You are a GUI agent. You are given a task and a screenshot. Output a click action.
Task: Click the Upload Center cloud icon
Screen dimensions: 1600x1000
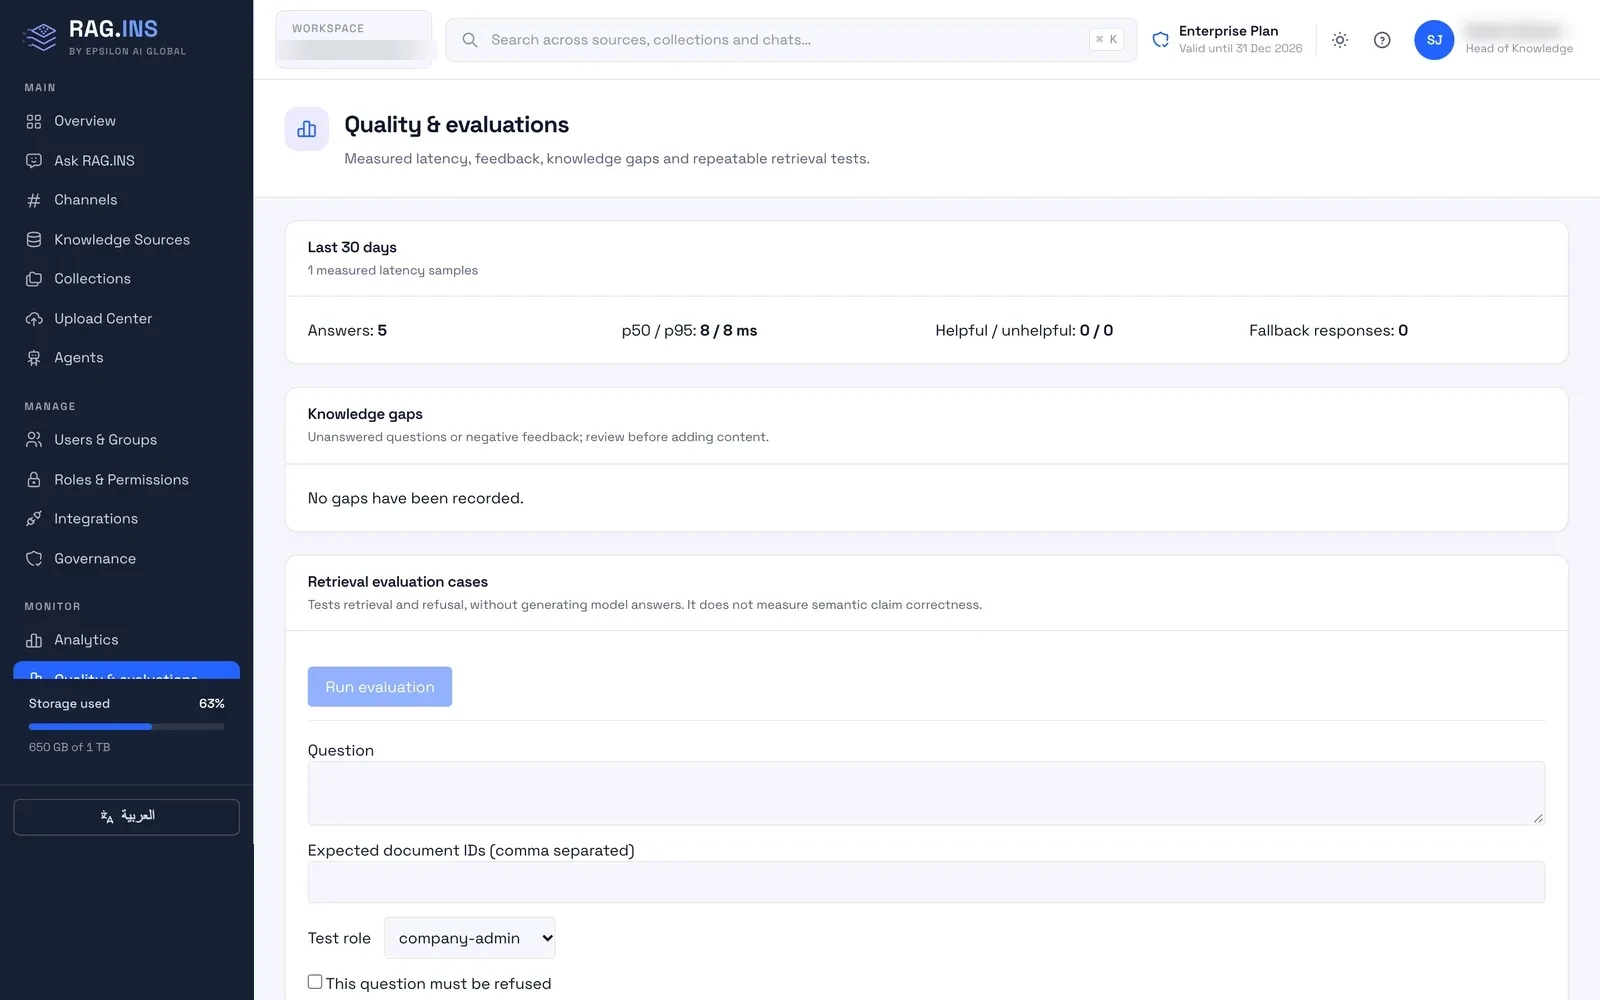[34, 319]
